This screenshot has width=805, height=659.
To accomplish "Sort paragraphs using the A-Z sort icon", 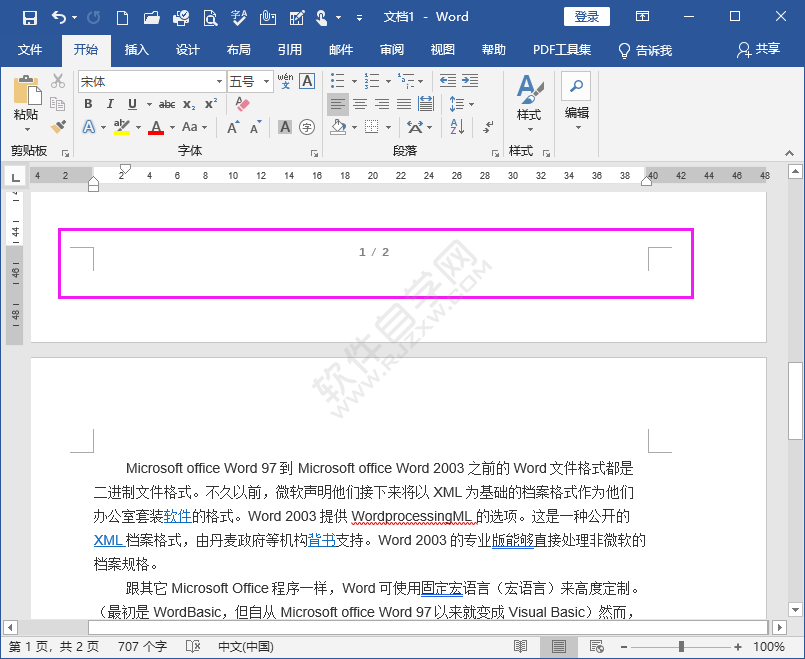I will click(454, 127).
